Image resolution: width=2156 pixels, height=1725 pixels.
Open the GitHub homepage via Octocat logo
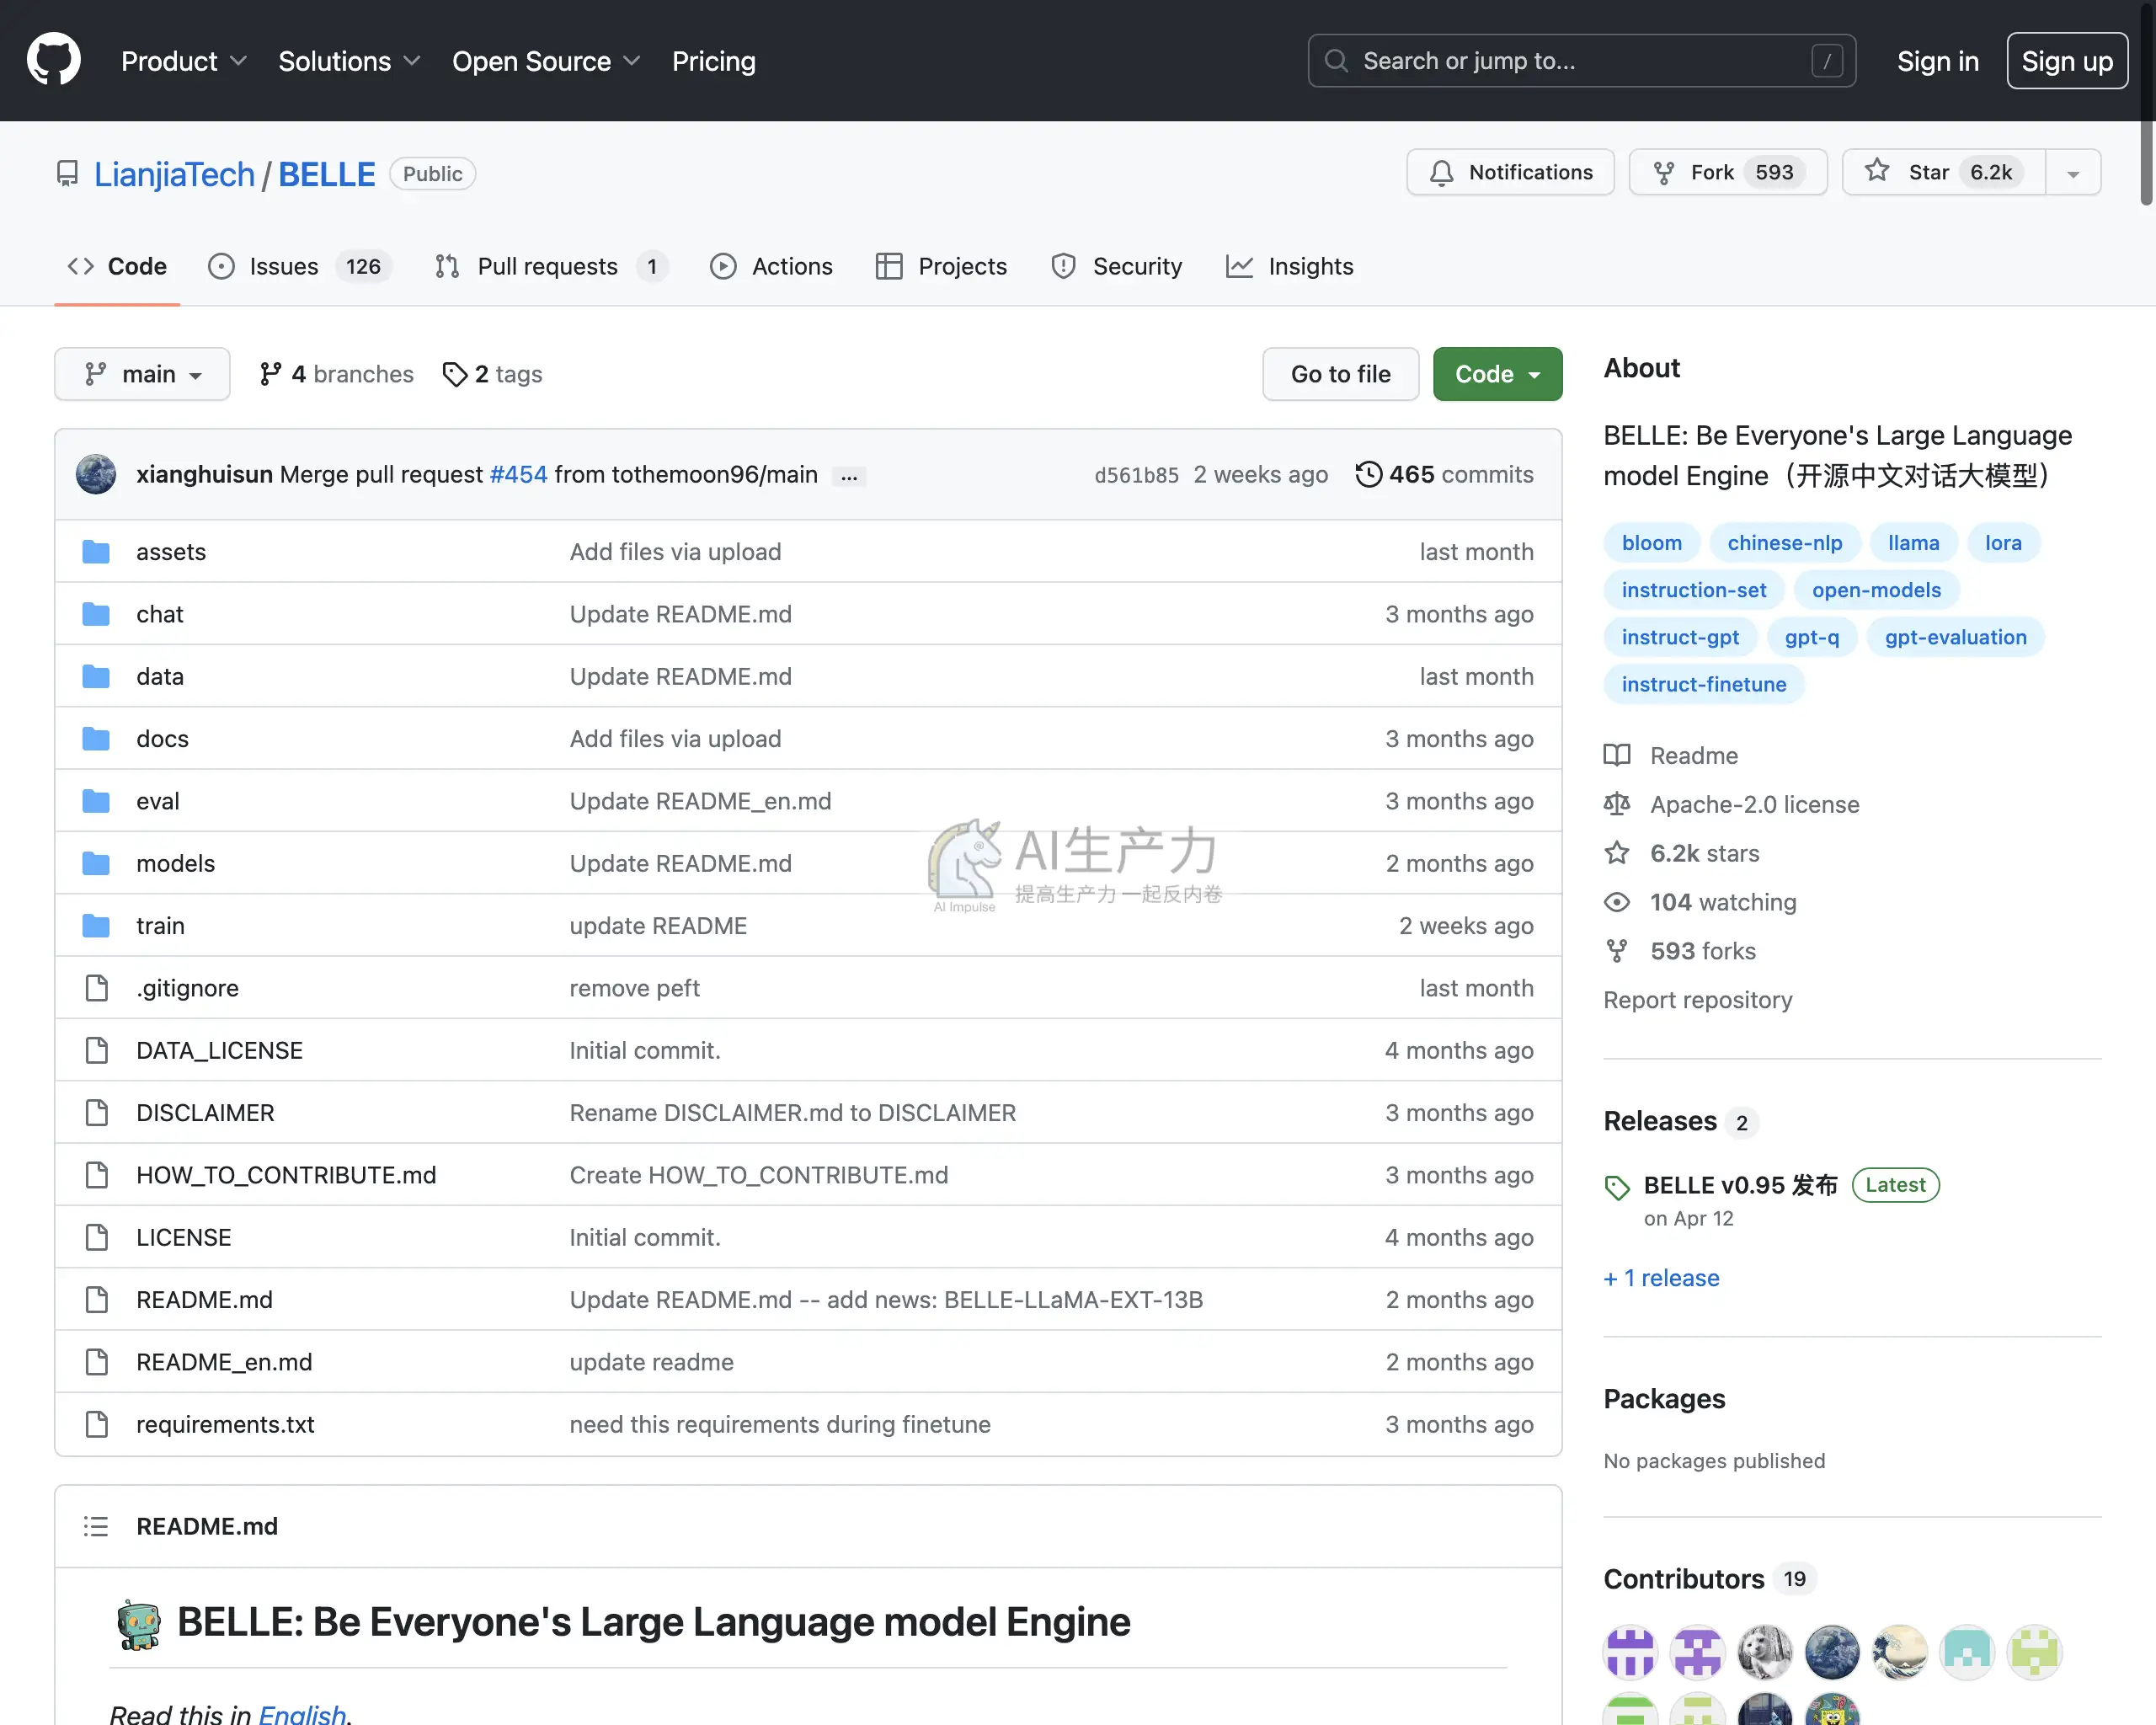pyautogui.click(x=53, y=60)
